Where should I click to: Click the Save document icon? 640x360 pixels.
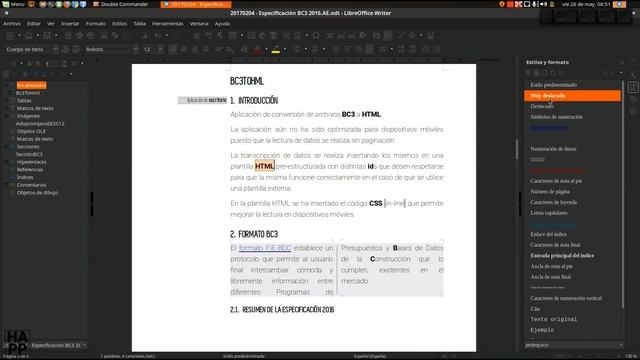click(x=47, y=36)
